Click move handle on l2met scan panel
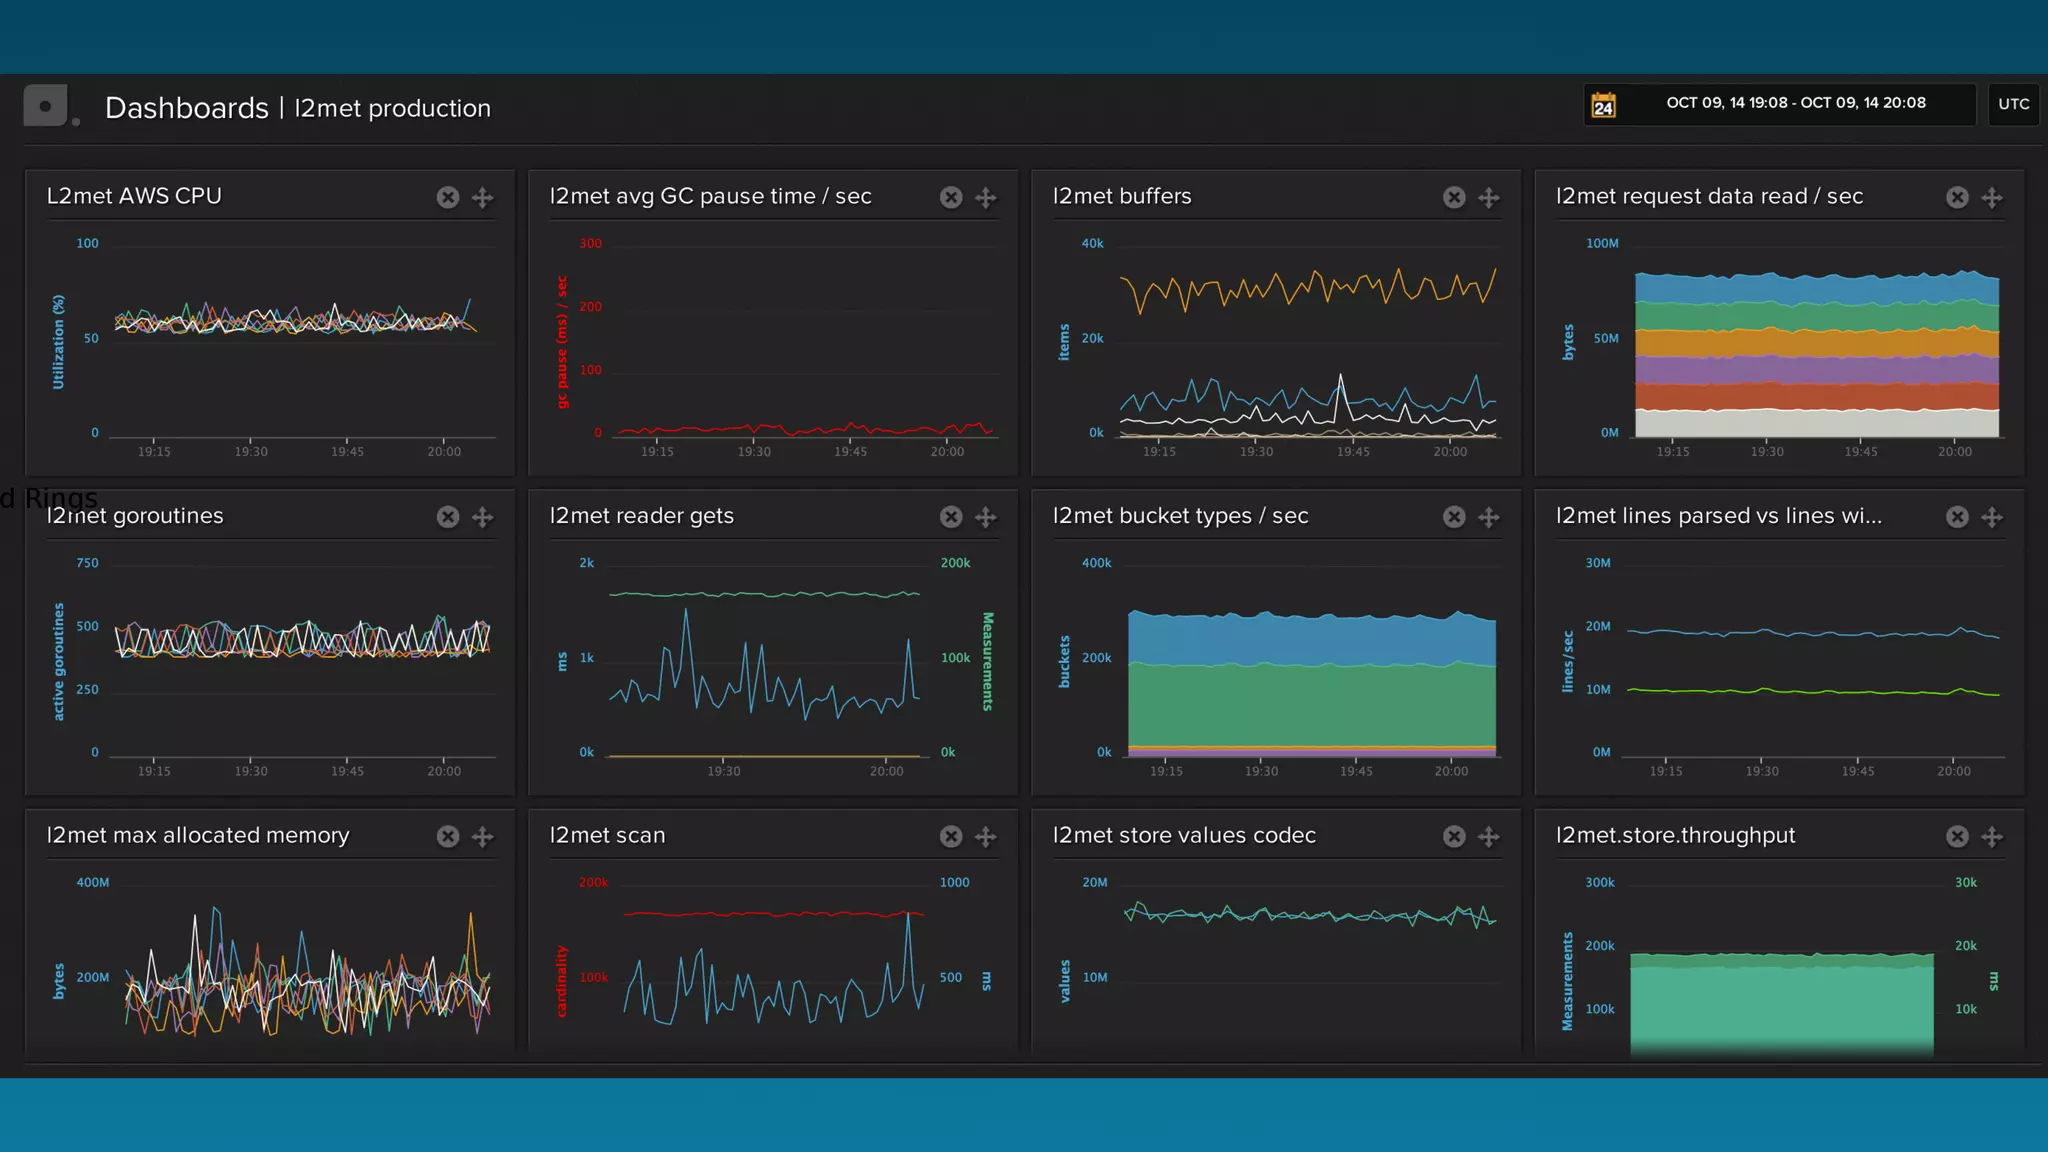2048x1152 pixels. 986,837
